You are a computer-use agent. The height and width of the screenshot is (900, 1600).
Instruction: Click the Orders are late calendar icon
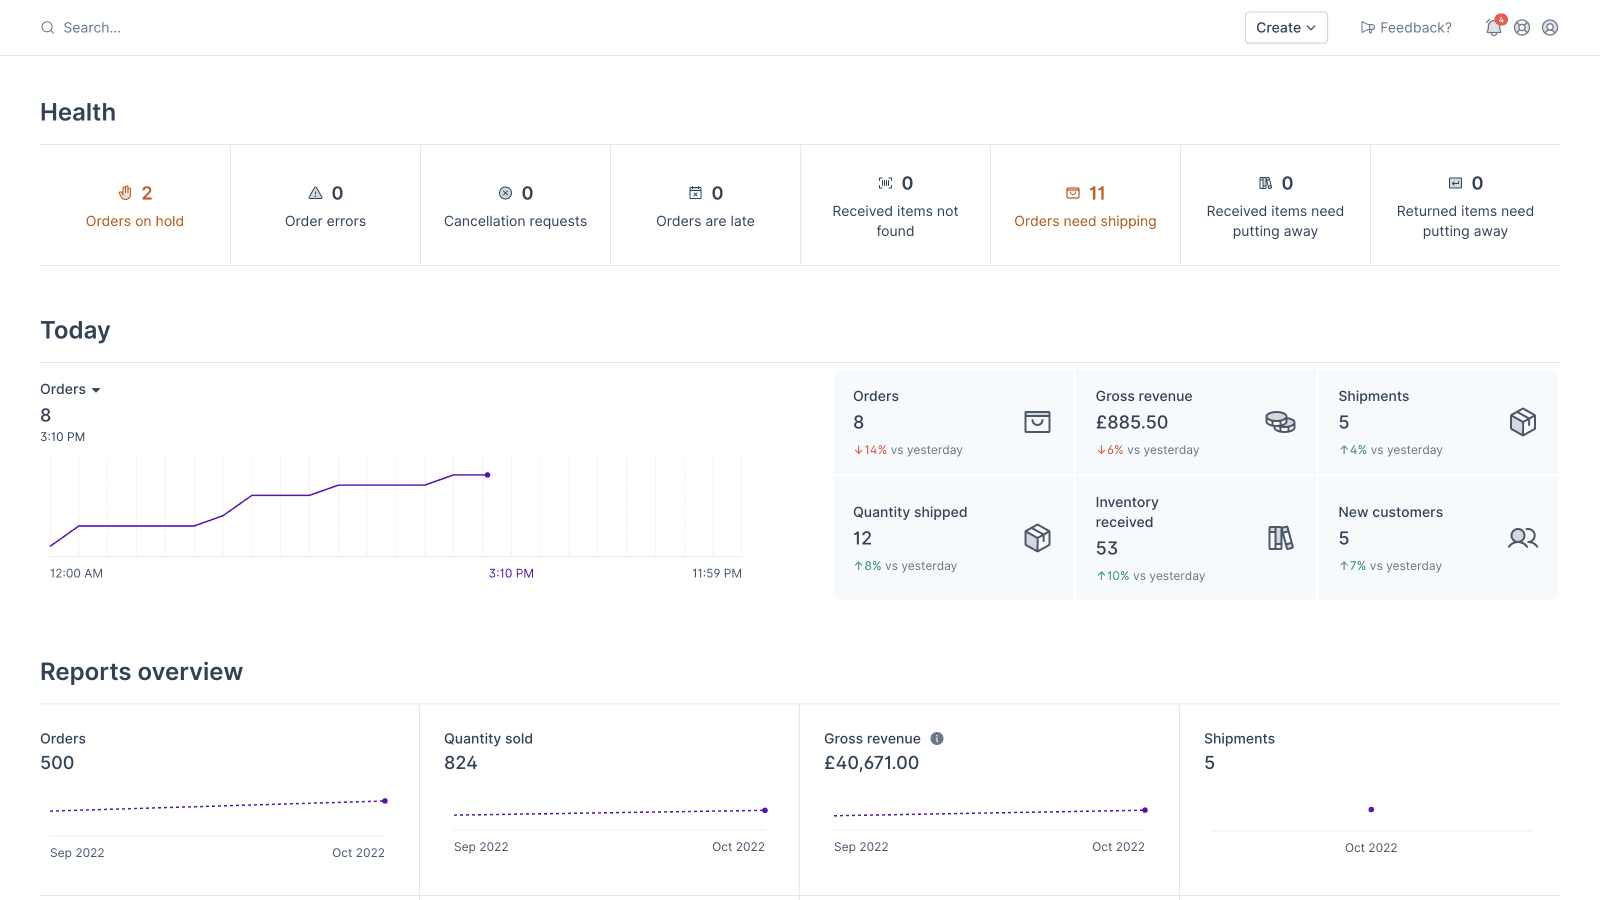695,193
